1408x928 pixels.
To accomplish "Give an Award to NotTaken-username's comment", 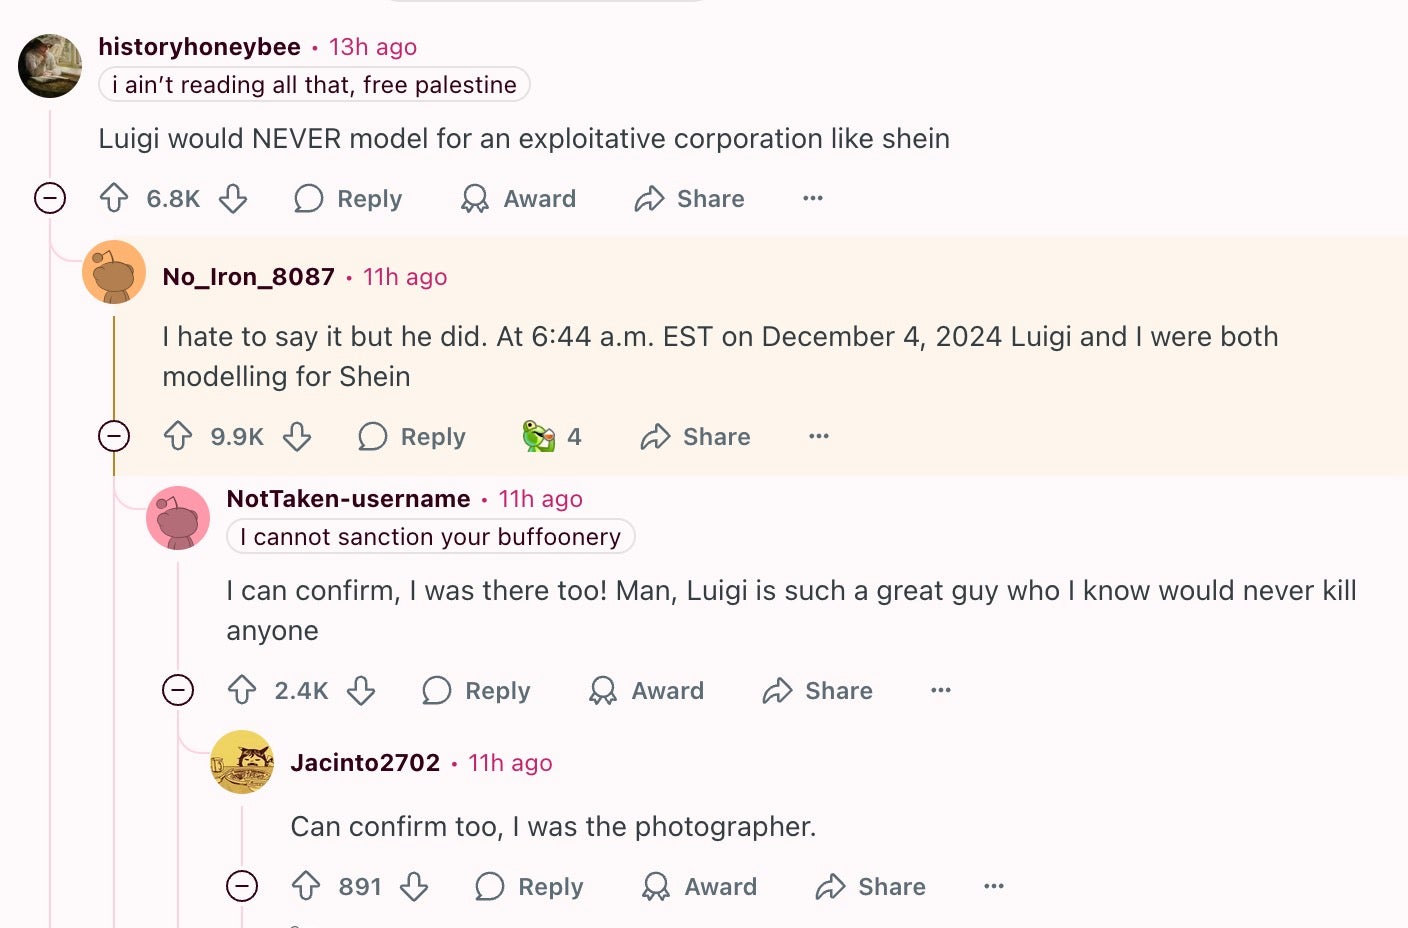I will click(646, 690).
